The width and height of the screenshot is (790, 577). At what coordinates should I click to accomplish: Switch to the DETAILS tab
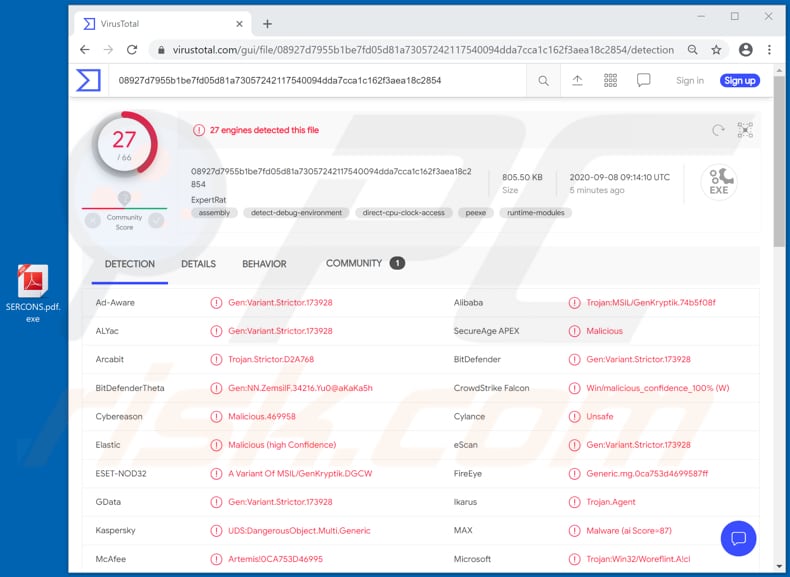pos(199,264)
